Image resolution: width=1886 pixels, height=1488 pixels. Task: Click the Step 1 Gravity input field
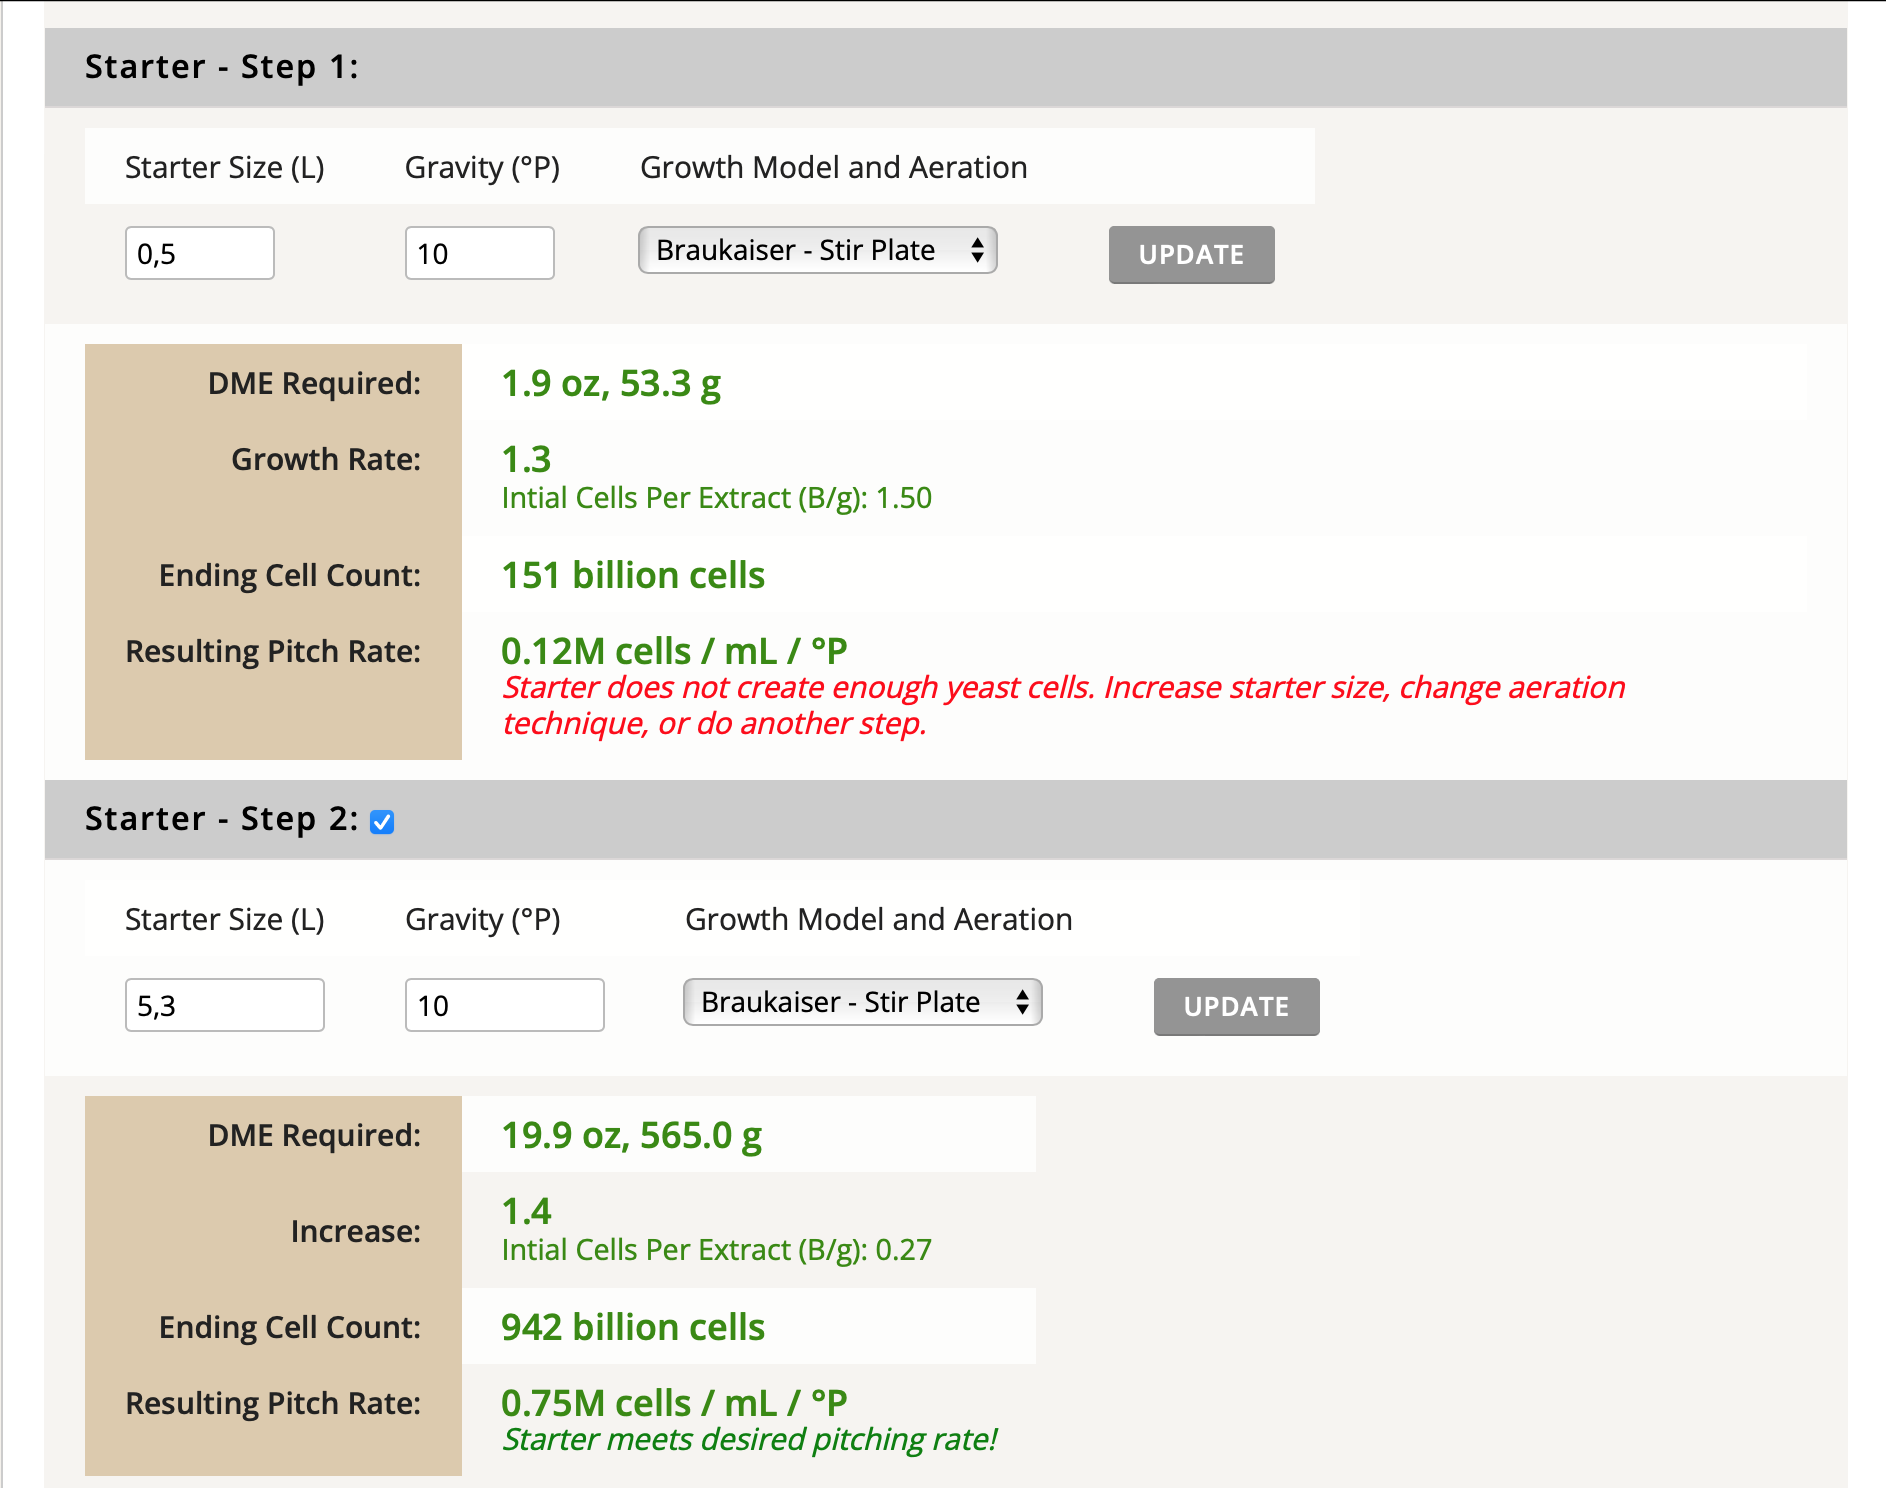click(x=479, y=253)
